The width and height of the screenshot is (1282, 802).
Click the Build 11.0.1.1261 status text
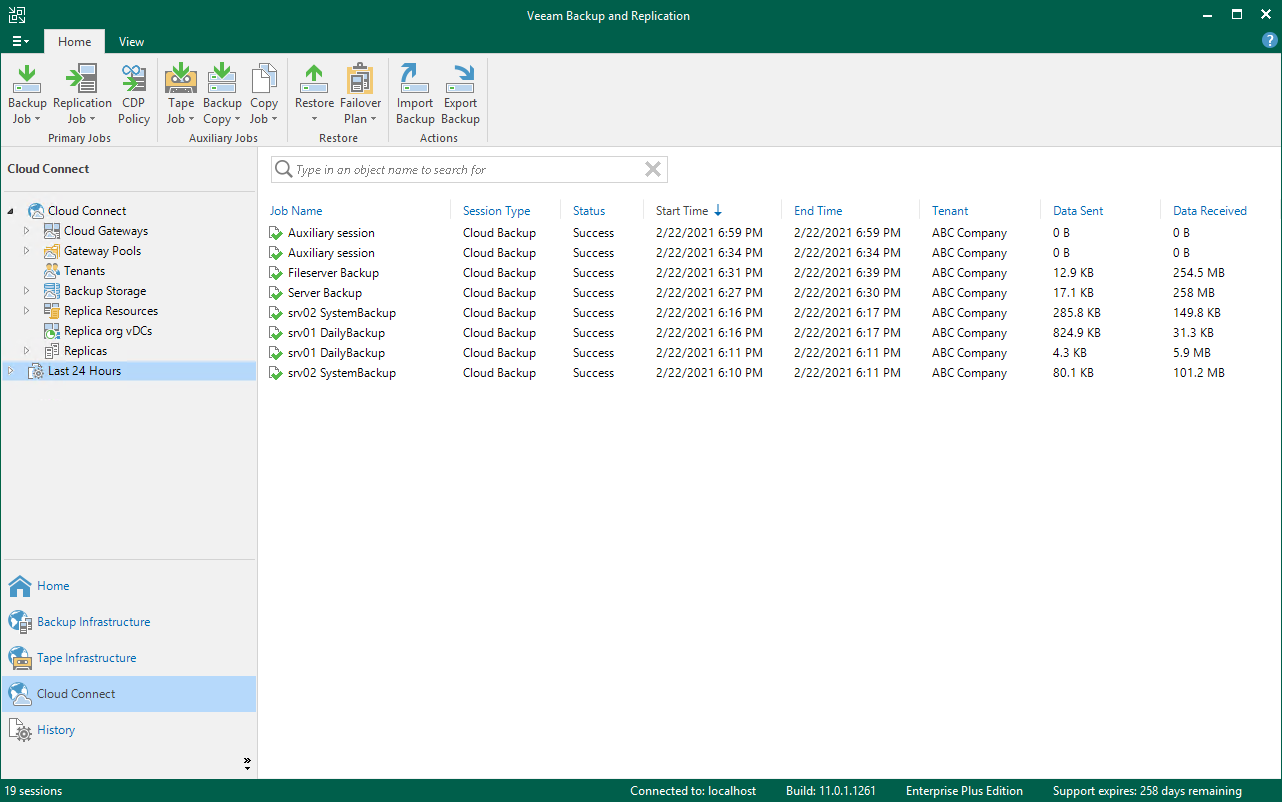pyautogui.click(x=831, y=791)
